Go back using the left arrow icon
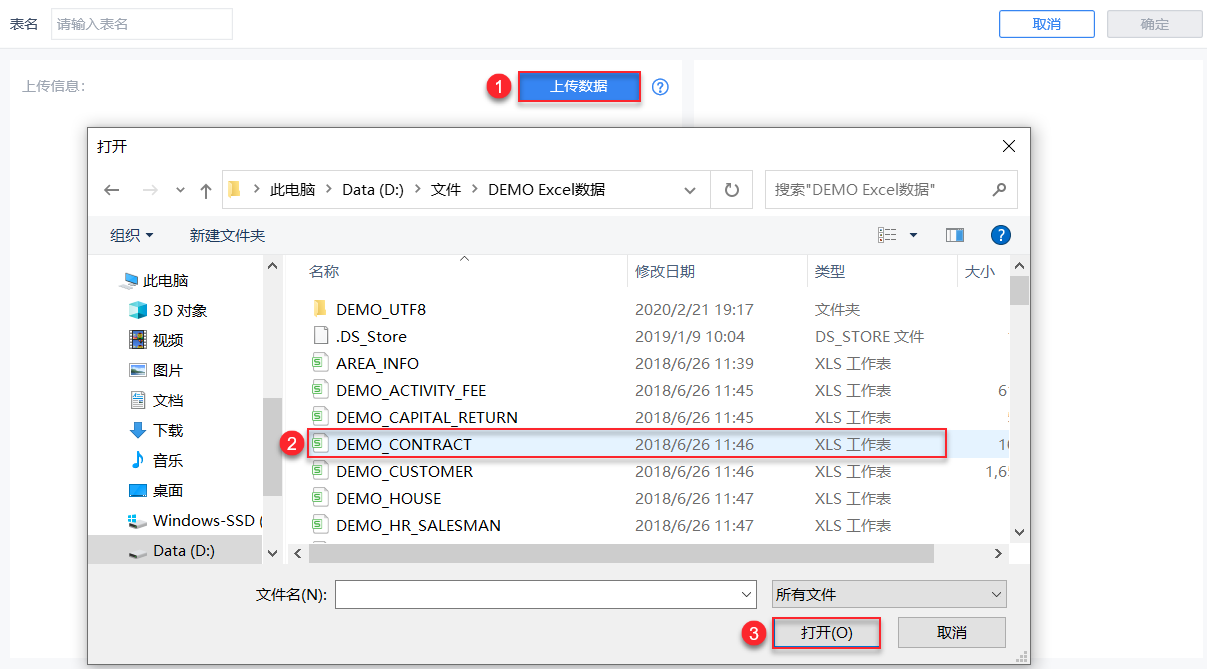Viewport: 1207px width, 669px height. (x=112, y=190)
